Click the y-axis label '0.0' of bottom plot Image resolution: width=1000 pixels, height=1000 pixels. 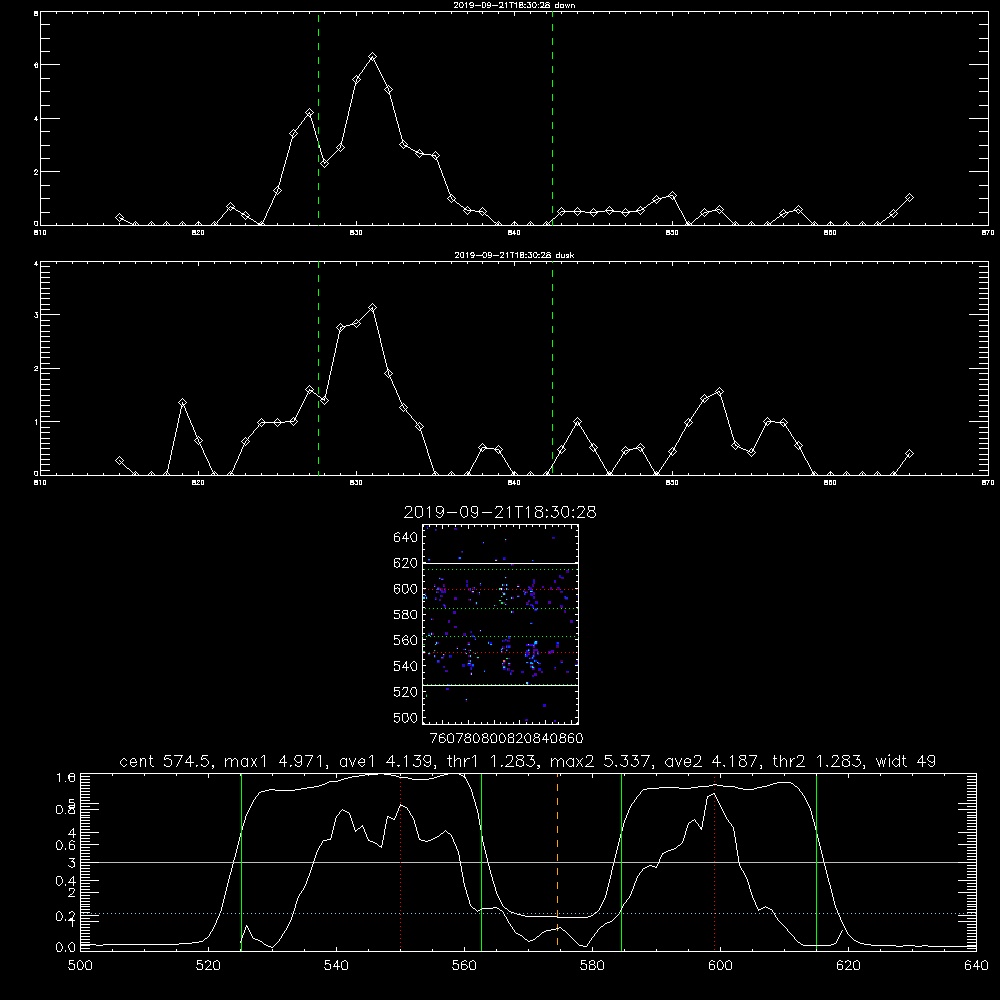[66, 948]
